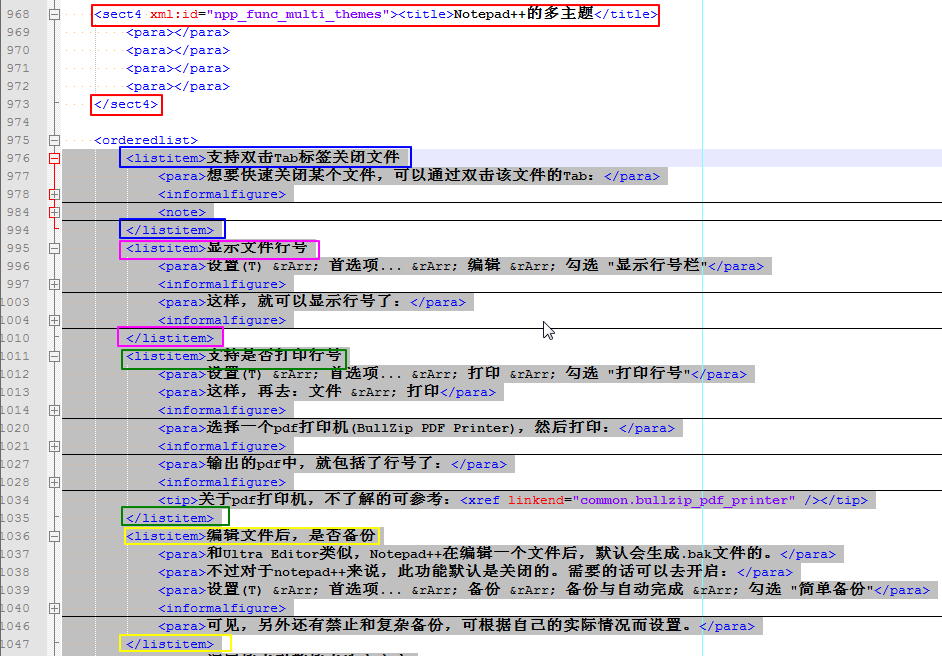Collapse the listitem fold at line 1036
This screenshot has height=656, width=942.
[x=54, y=537]
